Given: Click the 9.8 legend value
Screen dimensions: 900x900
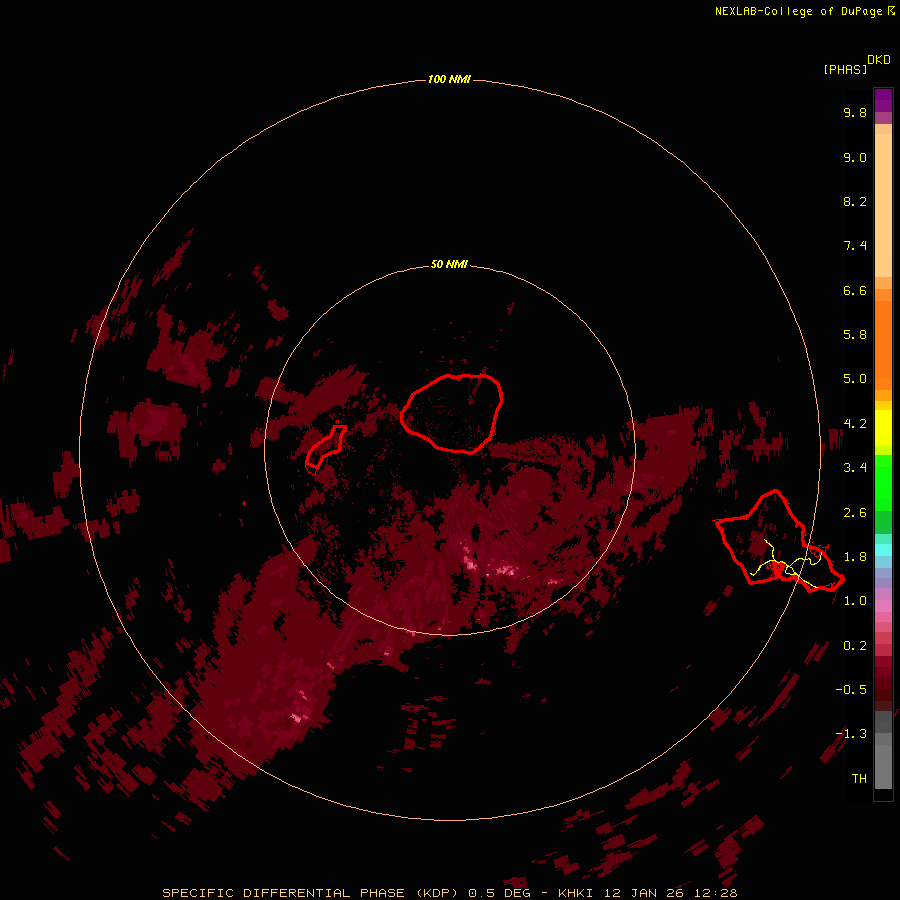Looking at the screenshot, I should pos(855,112).
